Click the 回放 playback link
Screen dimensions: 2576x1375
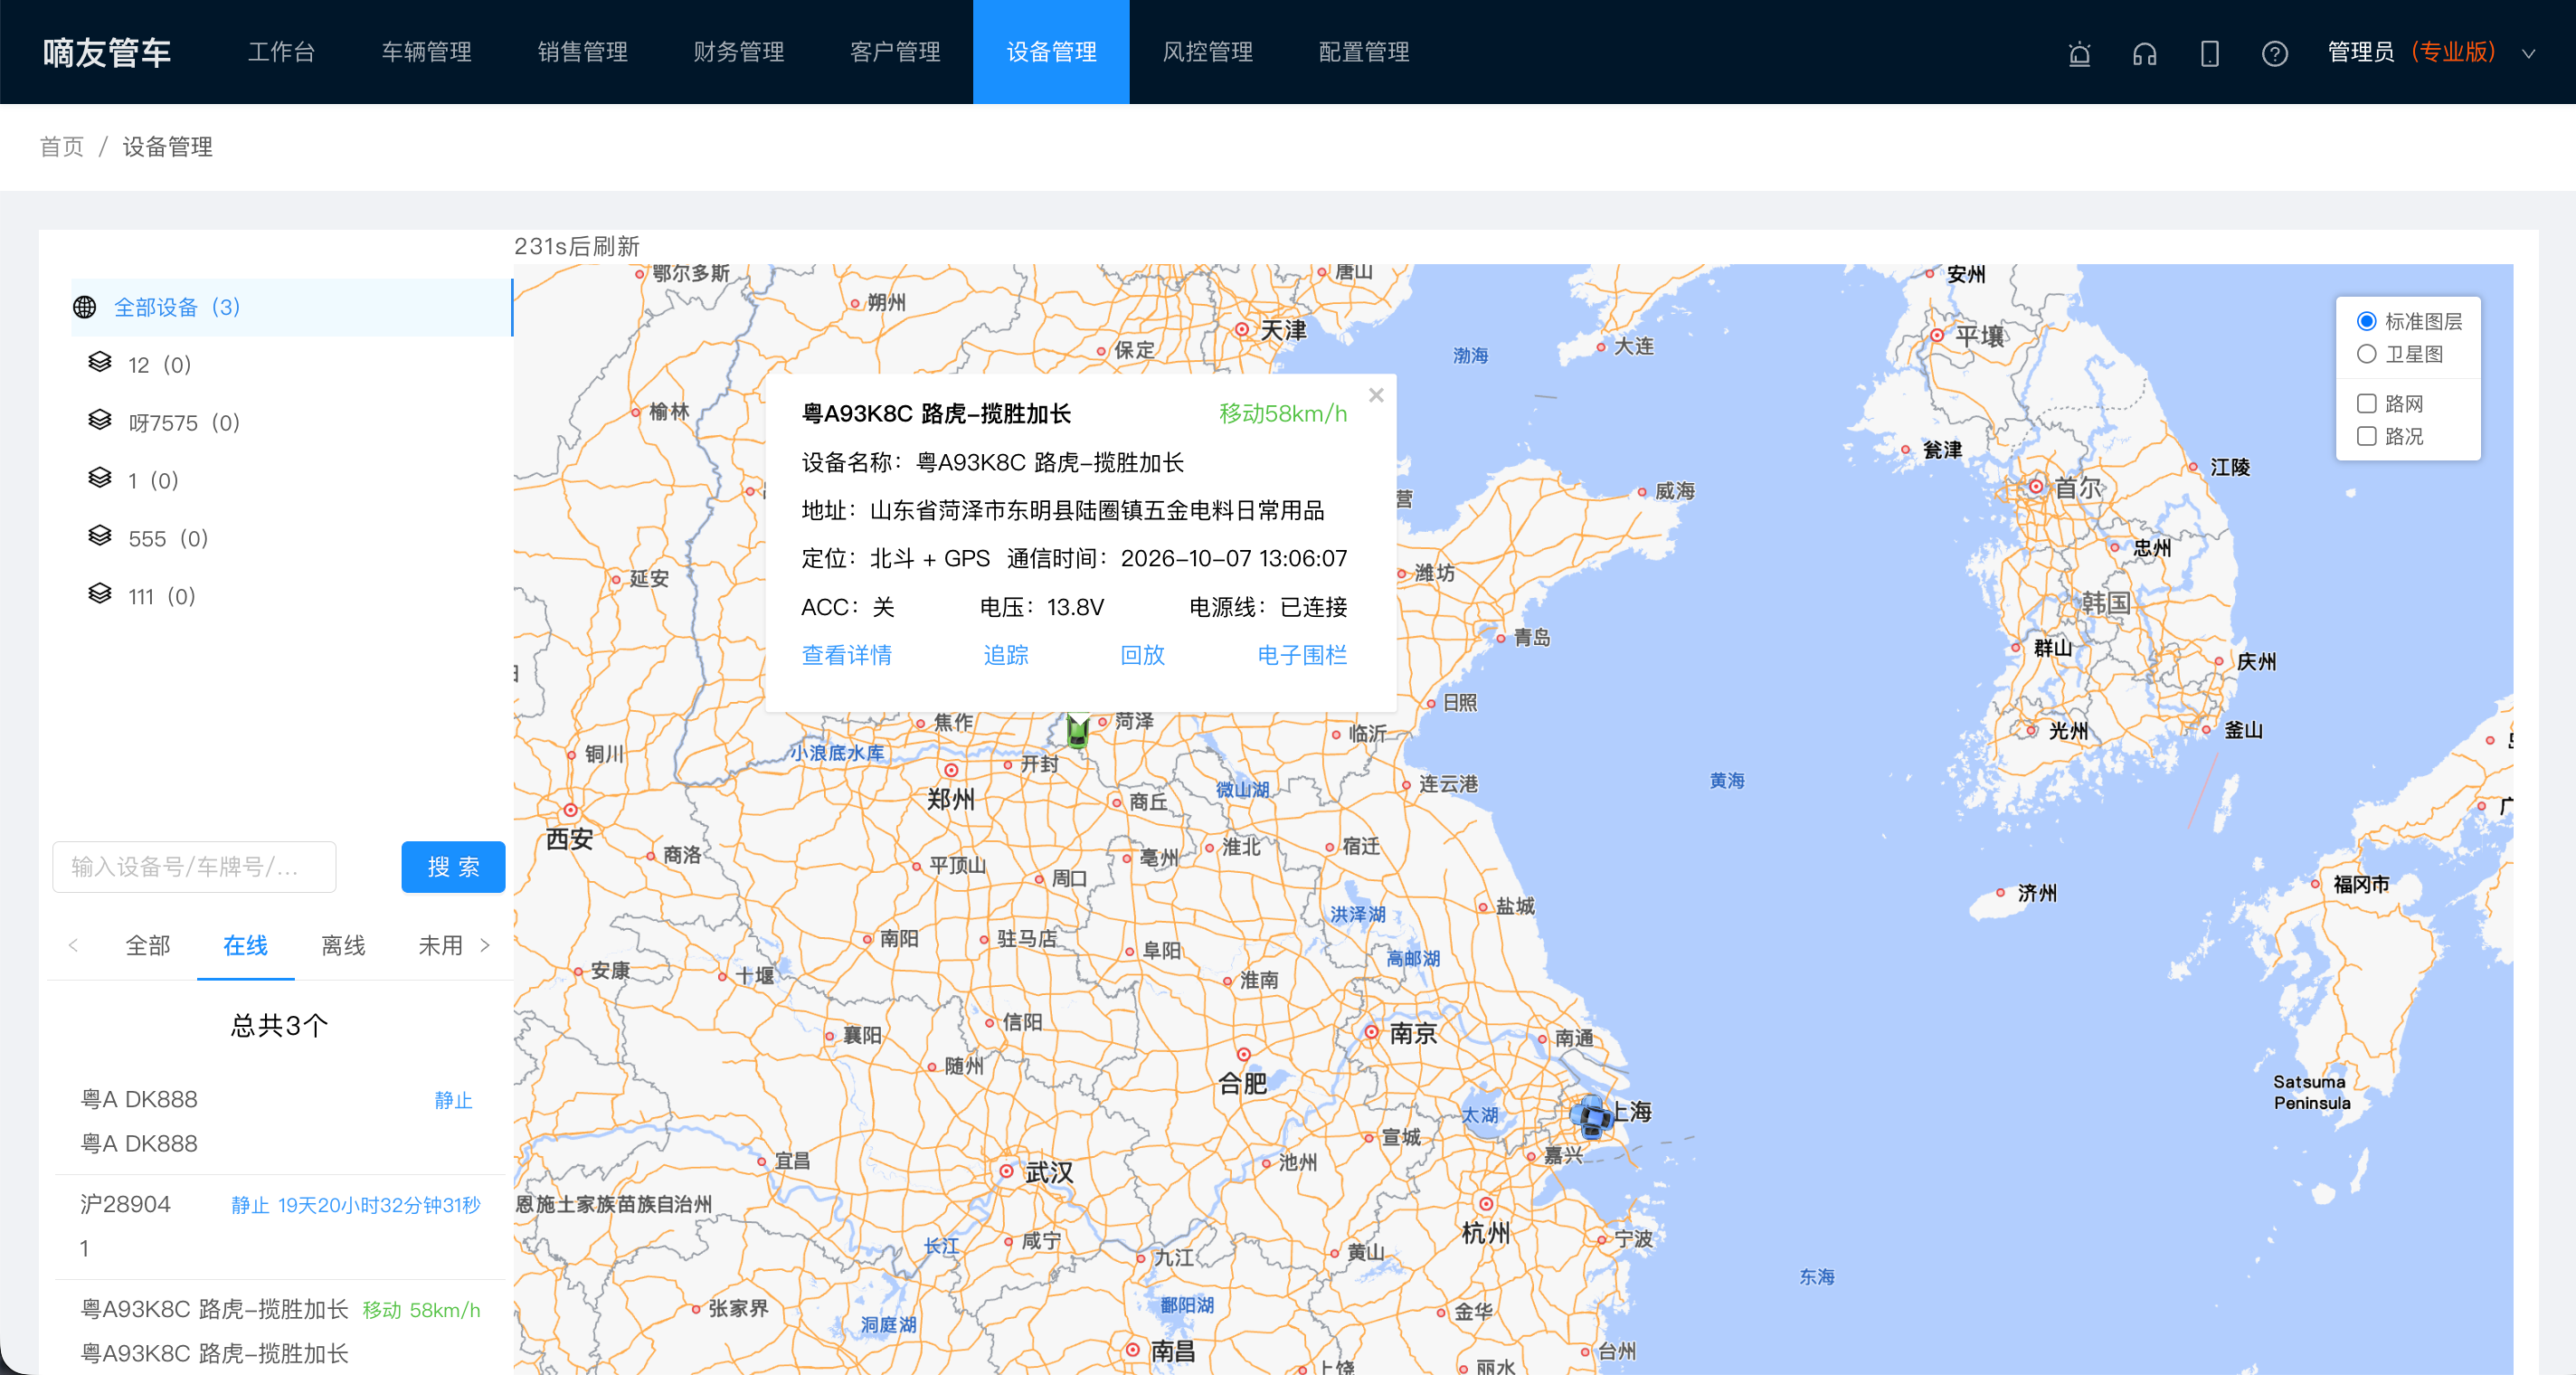pos(1142,655)
